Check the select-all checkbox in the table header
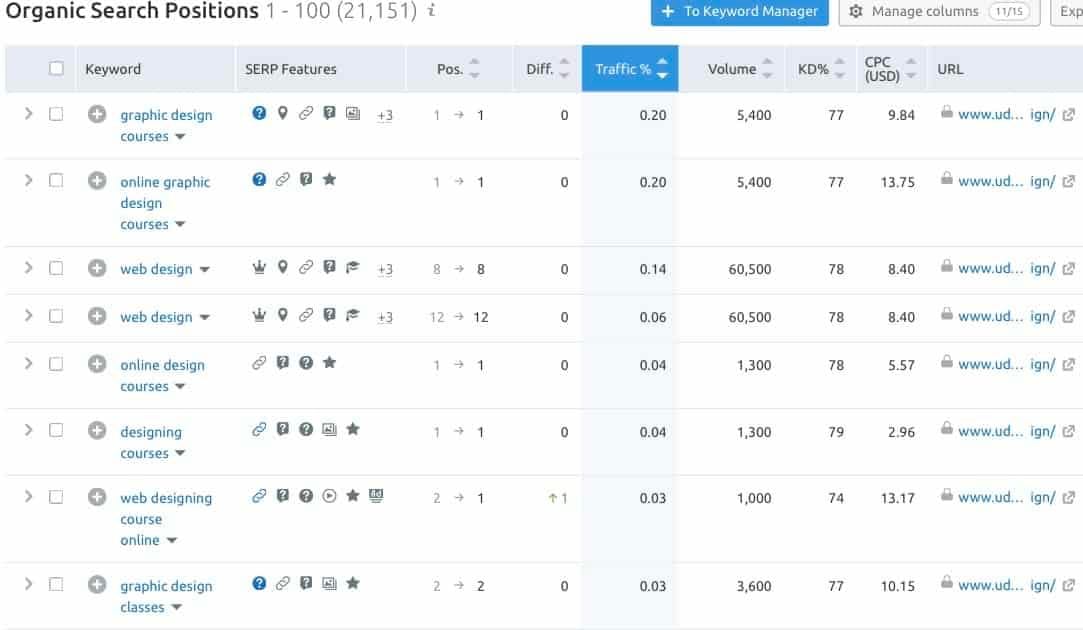This screenshot has height=630, width=1083. tap(56, 68)
